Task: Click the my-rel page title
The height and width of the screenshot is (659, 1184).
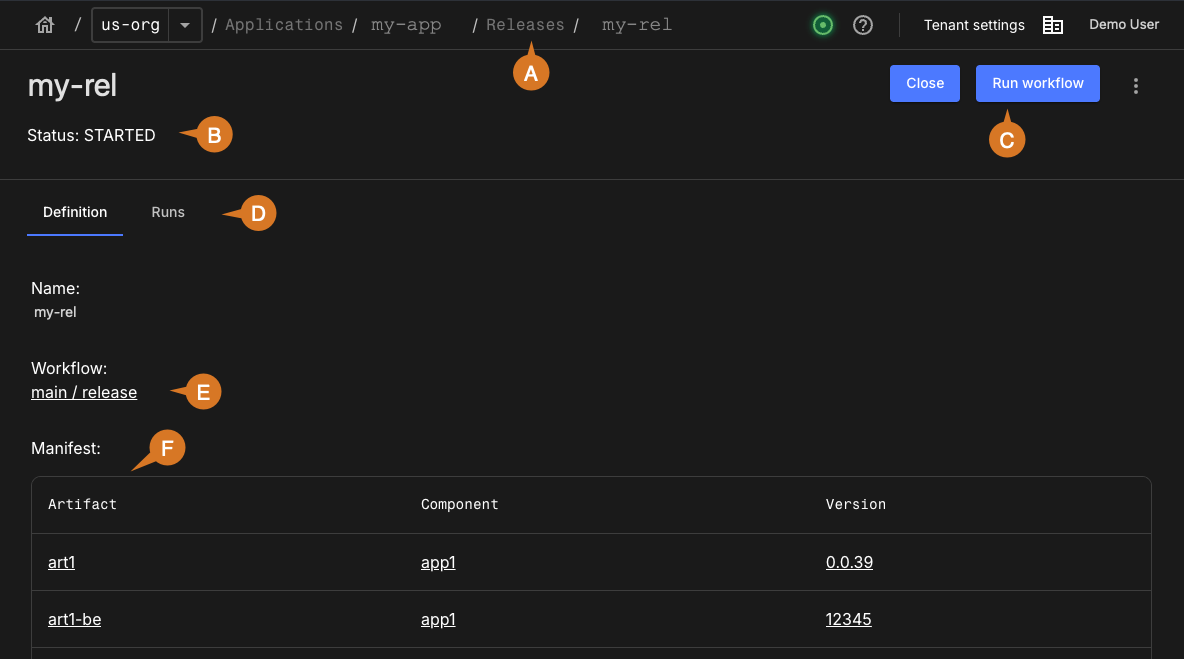Action: point(72,86)
